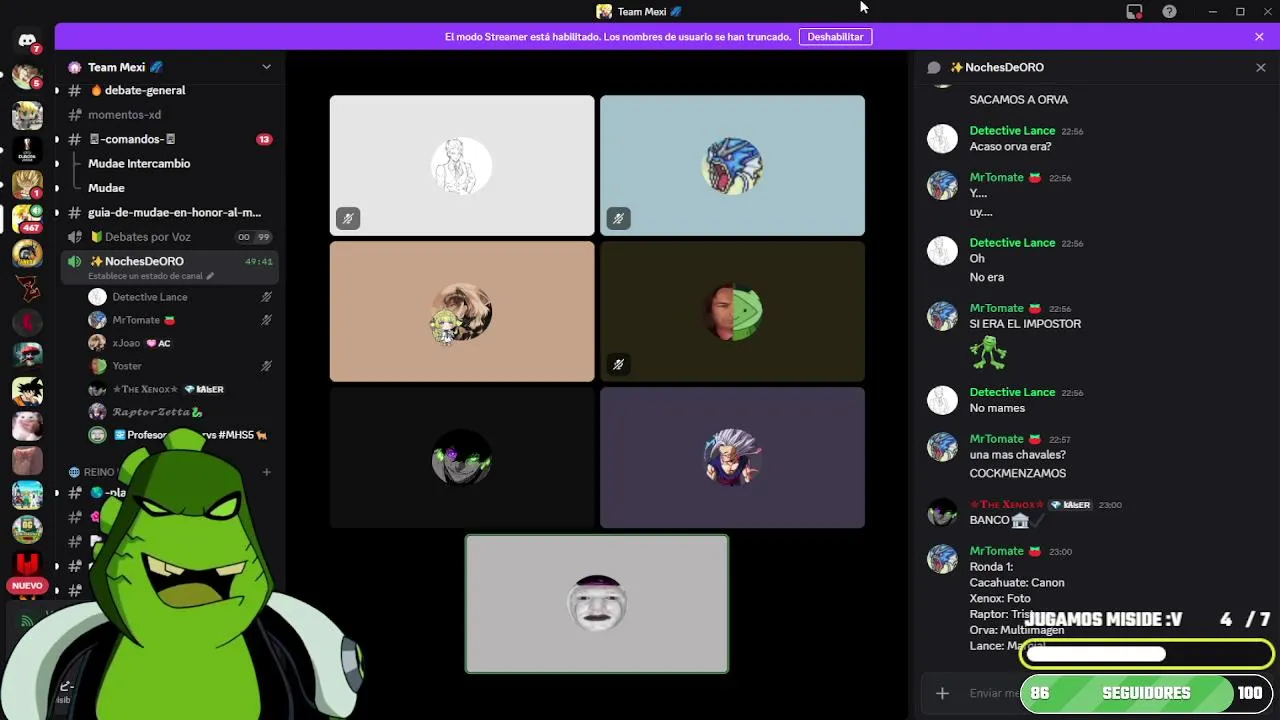
Task: Click message SI ERA EL IMPOSTOR
Action: (1025, 324)
